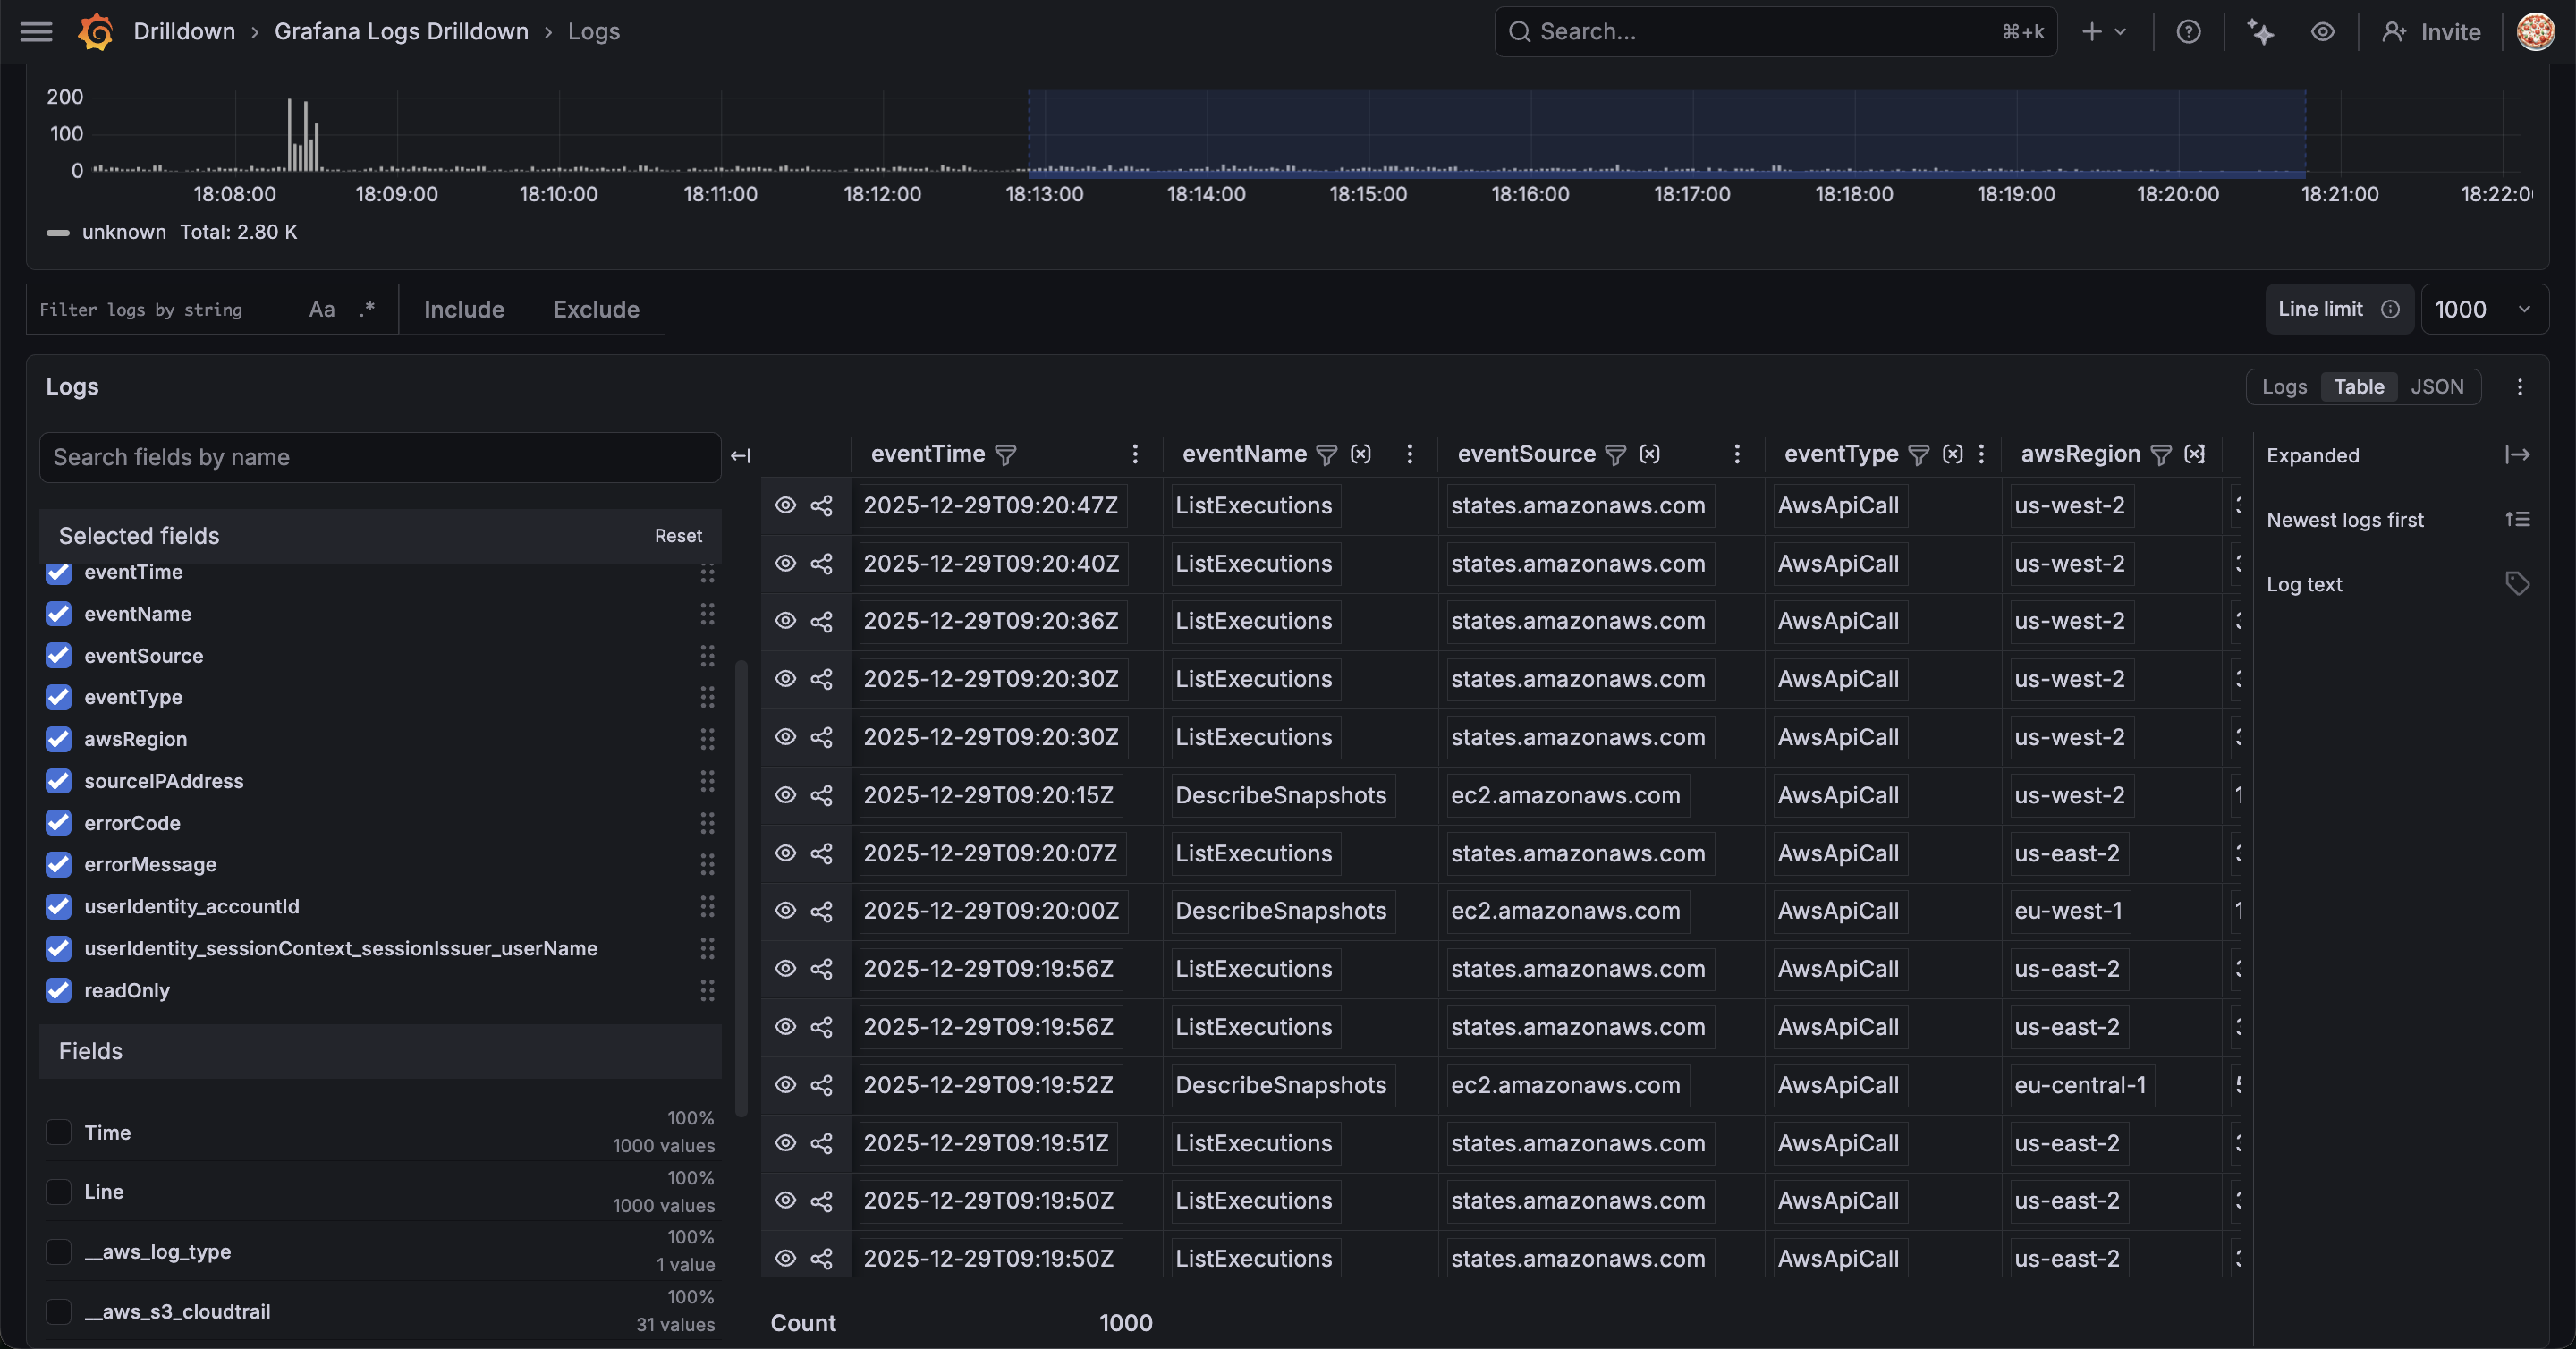Open the eventSource column kebab menu

(1737, 455)
